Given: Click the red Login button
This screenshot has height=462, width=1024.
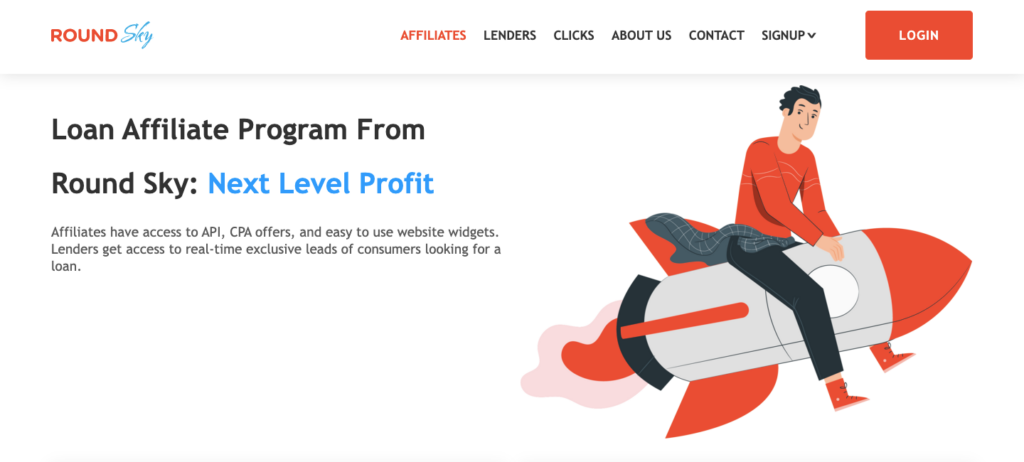Looking at the screenshot, I should pyautogui.click(x=918, y=35).
